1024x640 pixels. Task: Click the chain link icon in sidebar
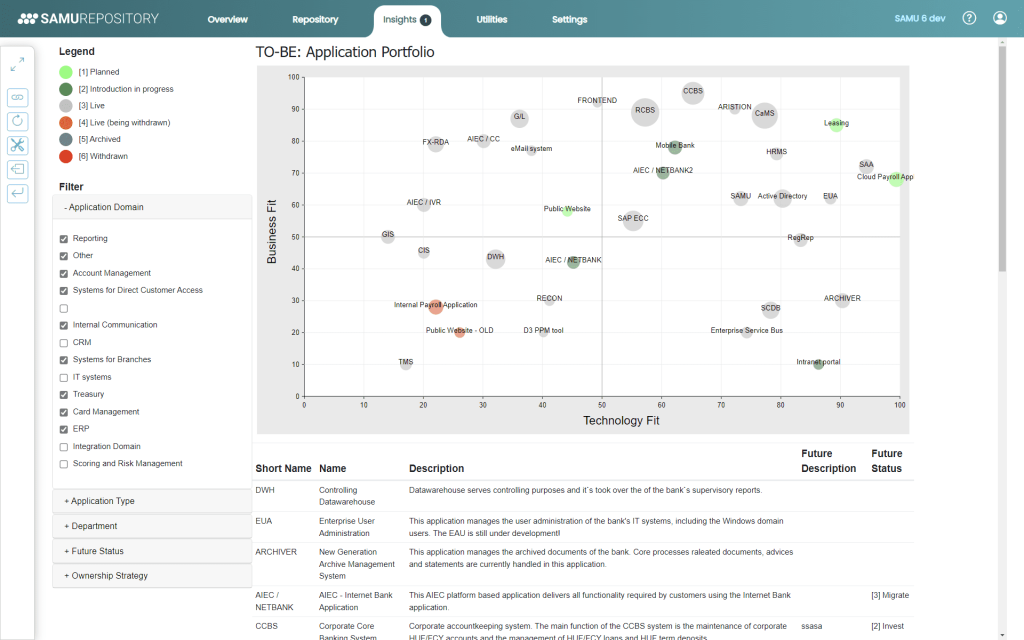pos(17,97)
